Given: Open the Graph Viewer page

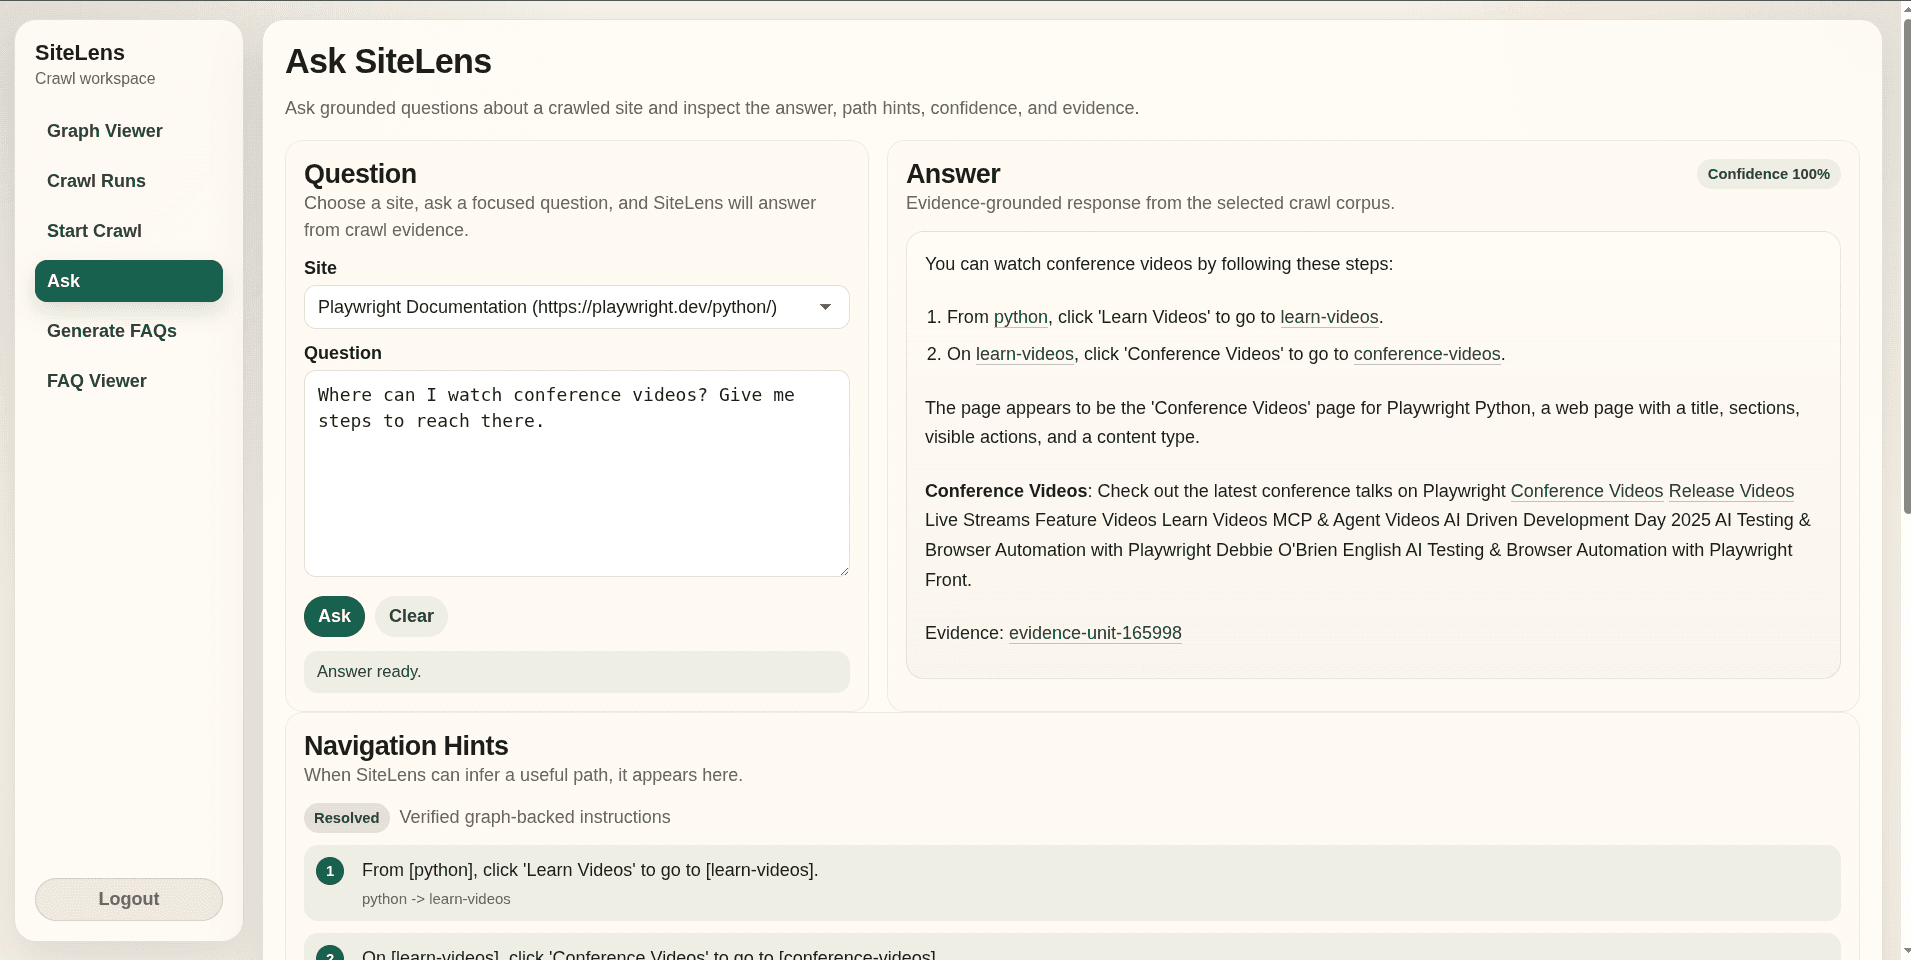Looking at the screenshot, I should click(x=128, y=131).
